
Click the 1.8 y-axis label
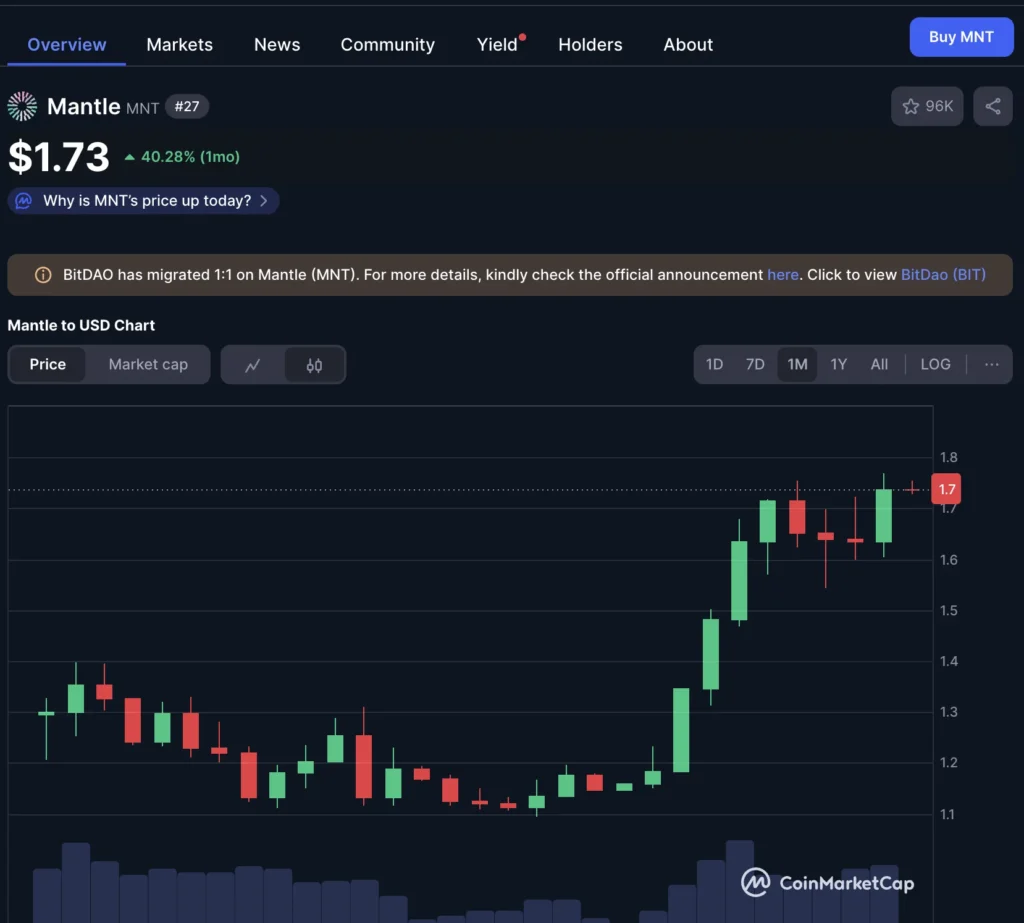[948, 457]
